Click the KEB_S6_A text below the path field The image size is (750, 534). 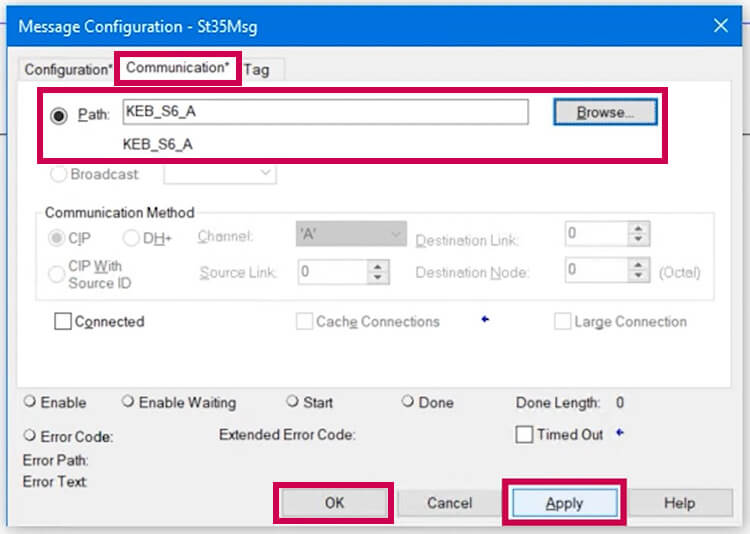coord(158,144)
